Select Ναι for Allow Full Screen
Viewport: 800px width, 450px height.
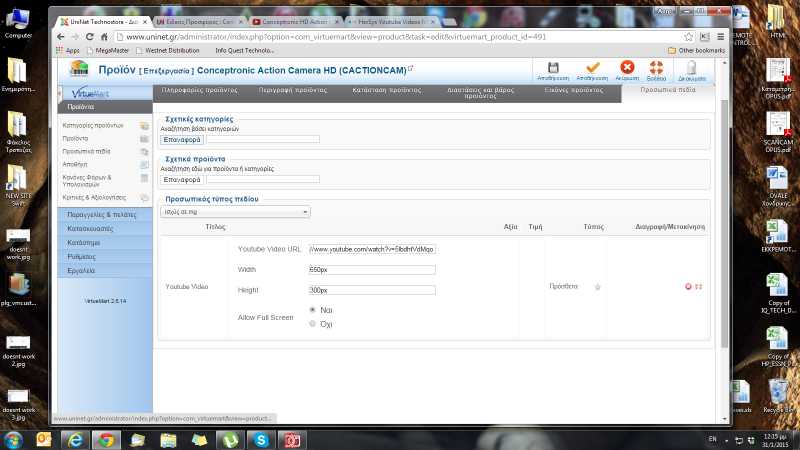312,310
